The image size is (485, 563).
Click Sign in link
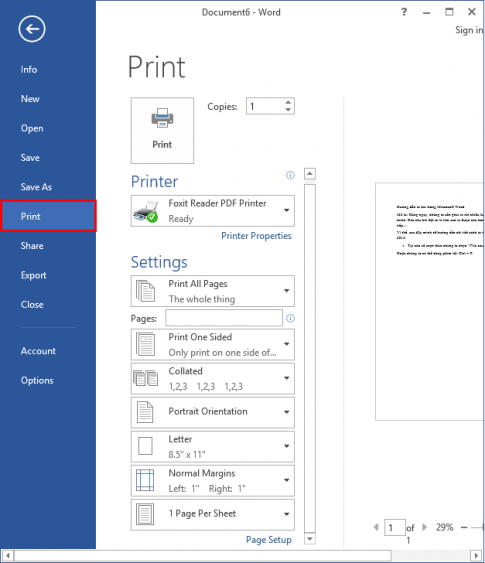coord(469,30)
